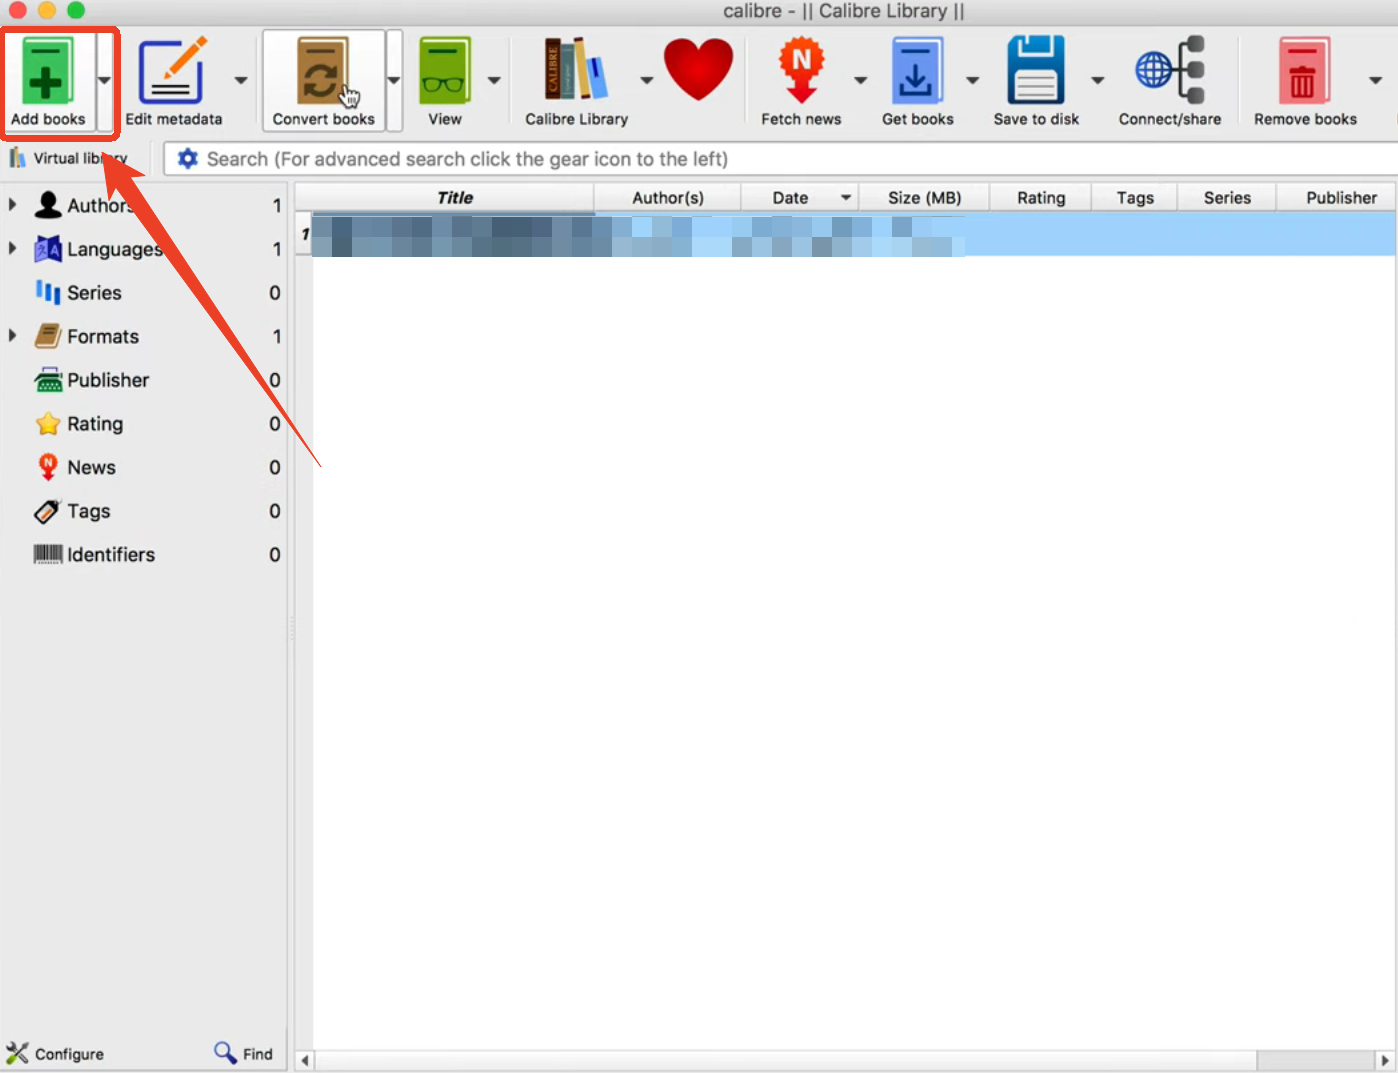
Task: Sort the book list by Title
Action: pos(454,198)
